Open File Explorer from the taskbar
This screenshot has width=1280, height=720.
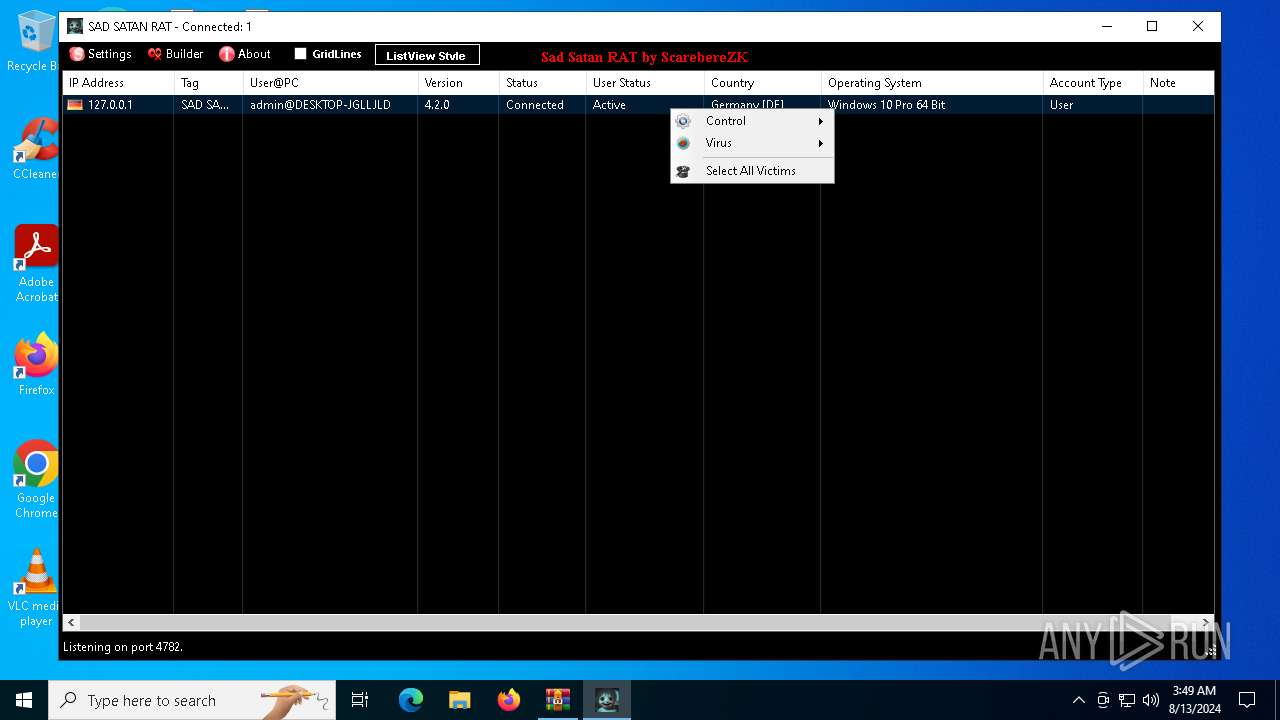click(x=460, y=700)
